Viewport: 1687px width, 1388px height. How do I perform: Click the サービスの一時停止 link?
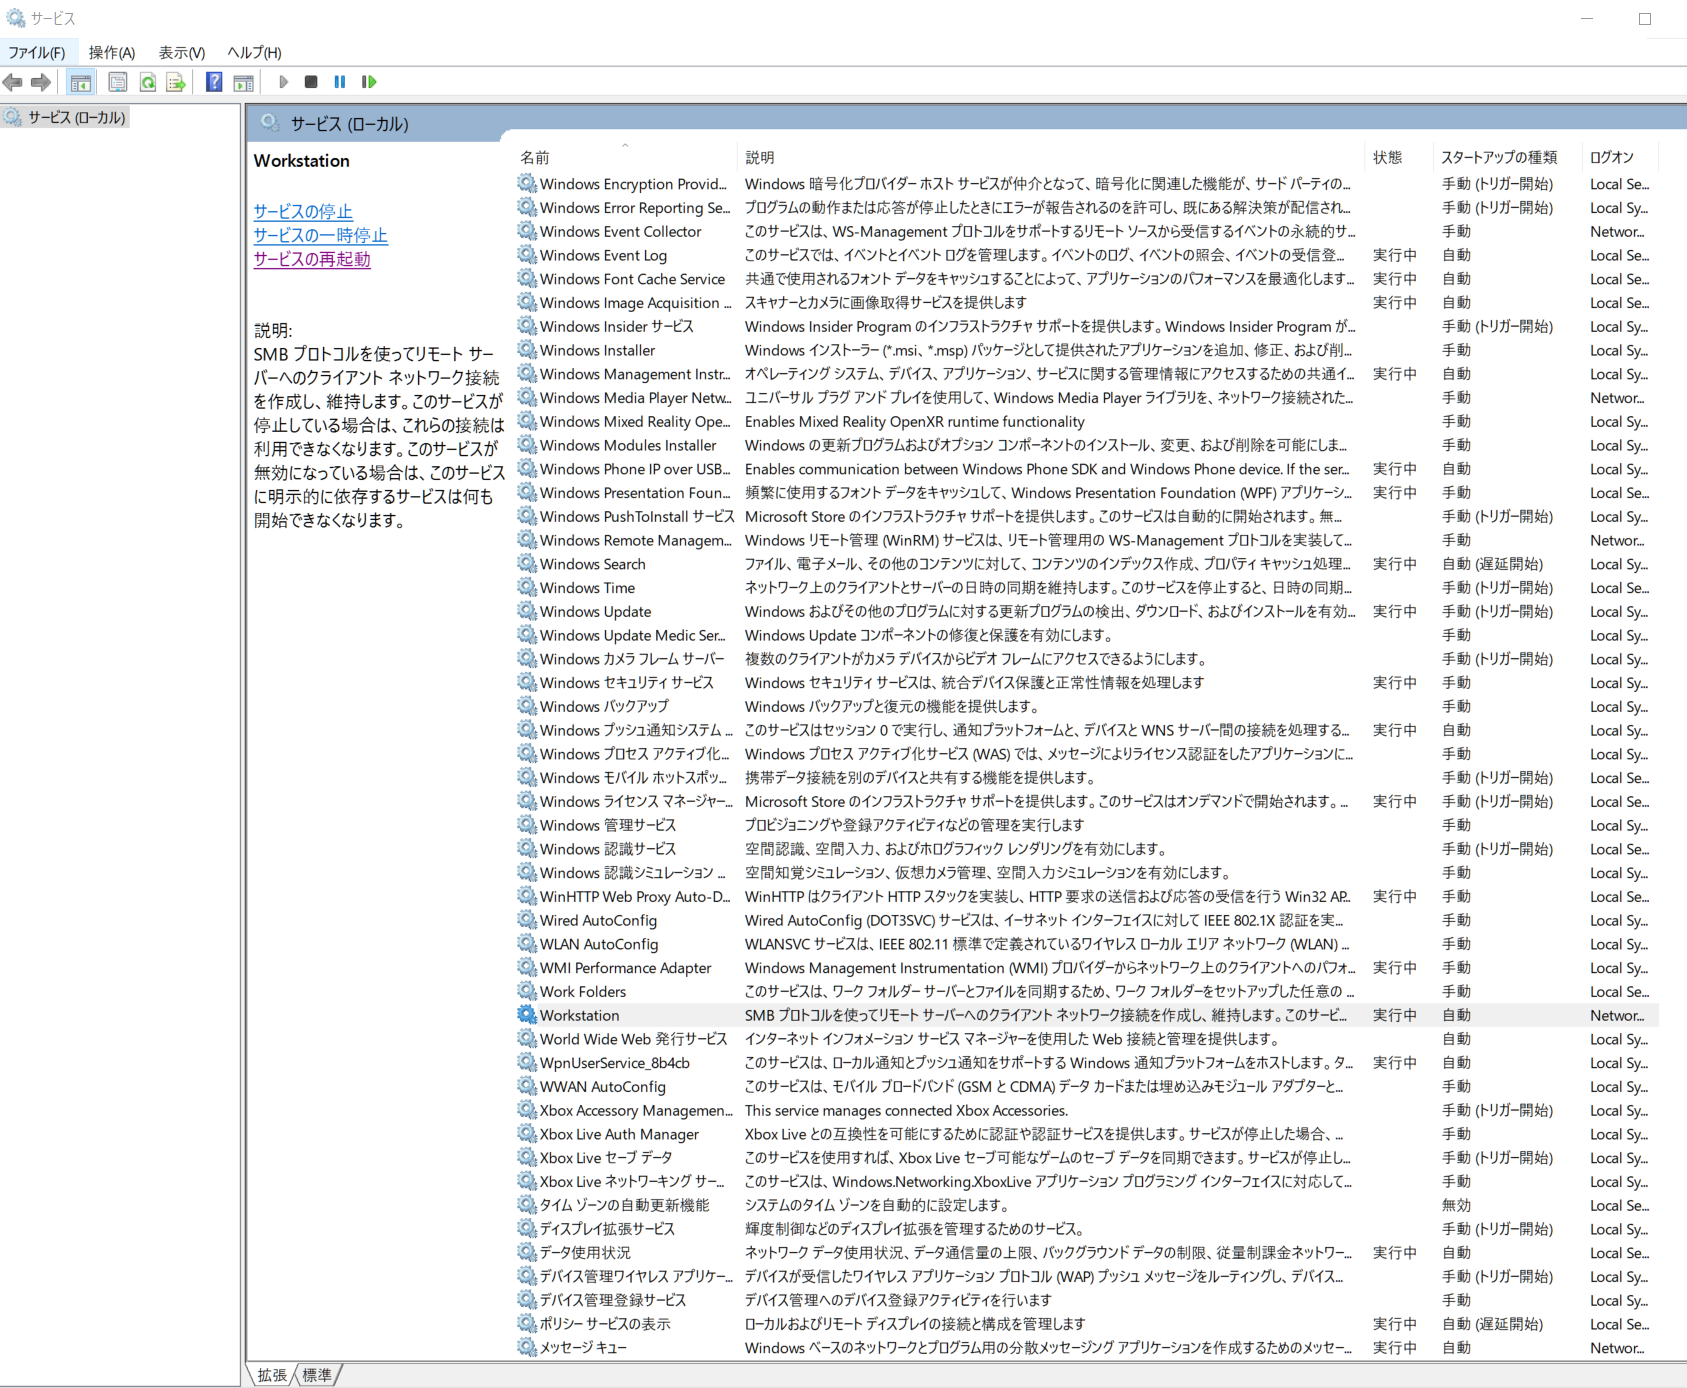320,236
